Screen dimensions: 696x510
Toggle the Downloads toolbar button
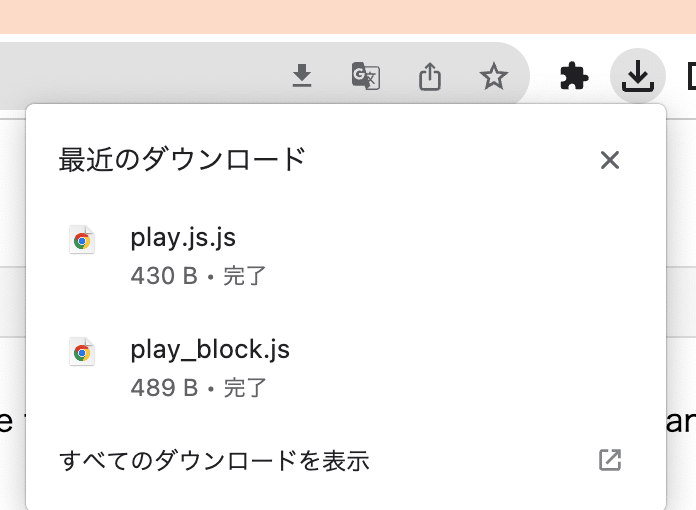[638, 76]
